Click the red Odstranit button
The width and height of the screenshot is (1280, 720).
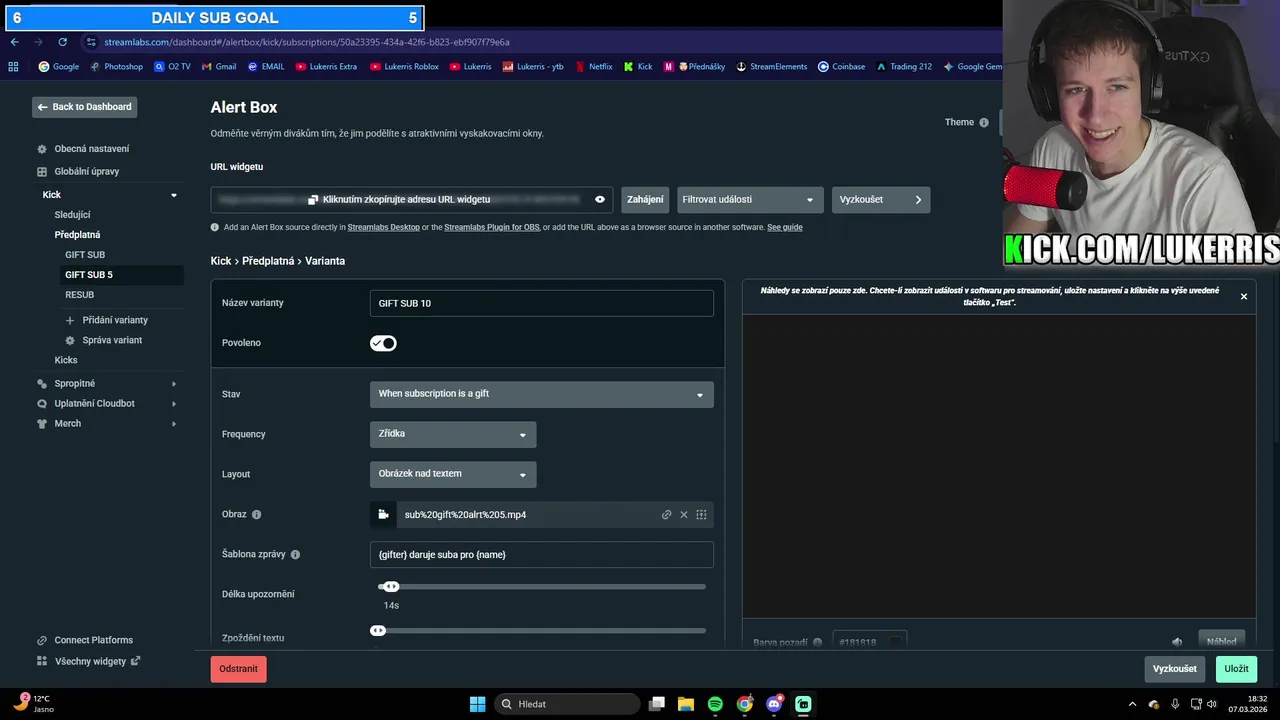pyautogui.click(x=239, y=669)
